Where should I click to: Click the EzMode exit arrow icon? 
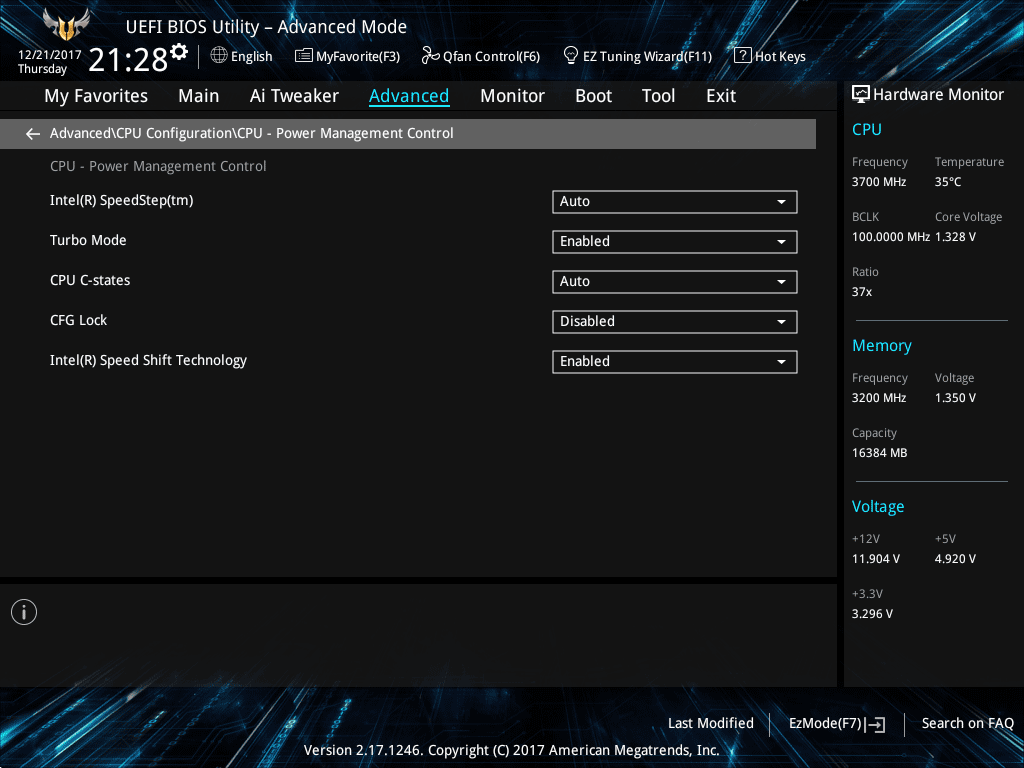click(x=876, y=724)
